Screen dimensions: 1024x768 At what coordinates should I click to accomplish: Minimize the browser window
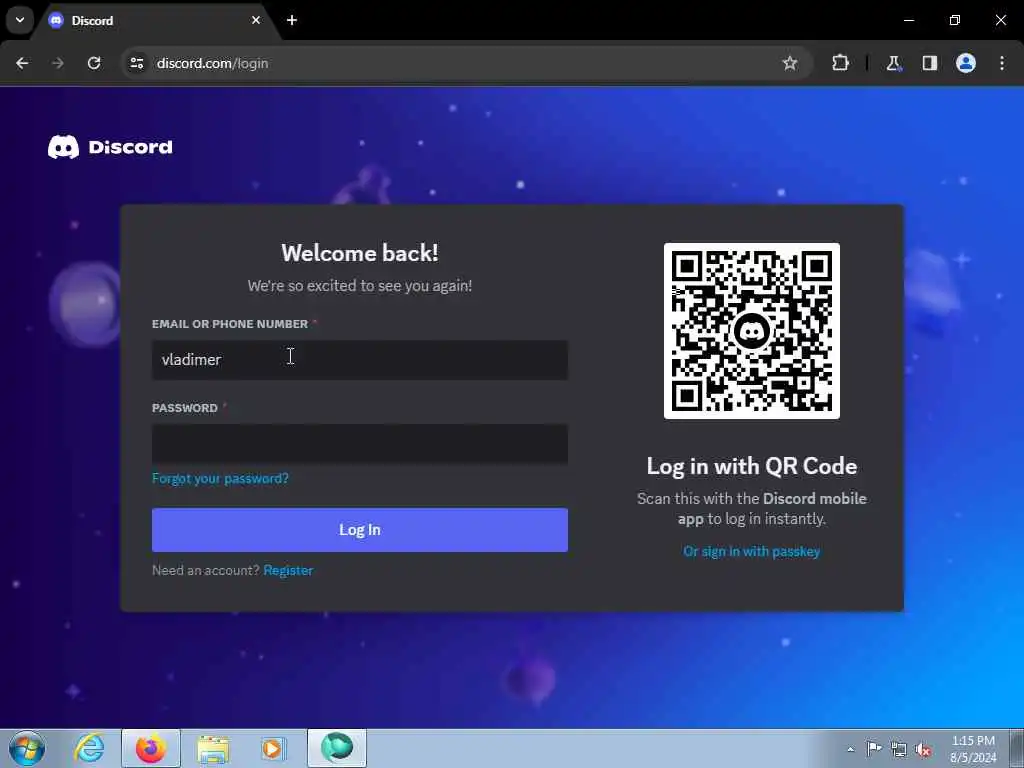(909, 20)
